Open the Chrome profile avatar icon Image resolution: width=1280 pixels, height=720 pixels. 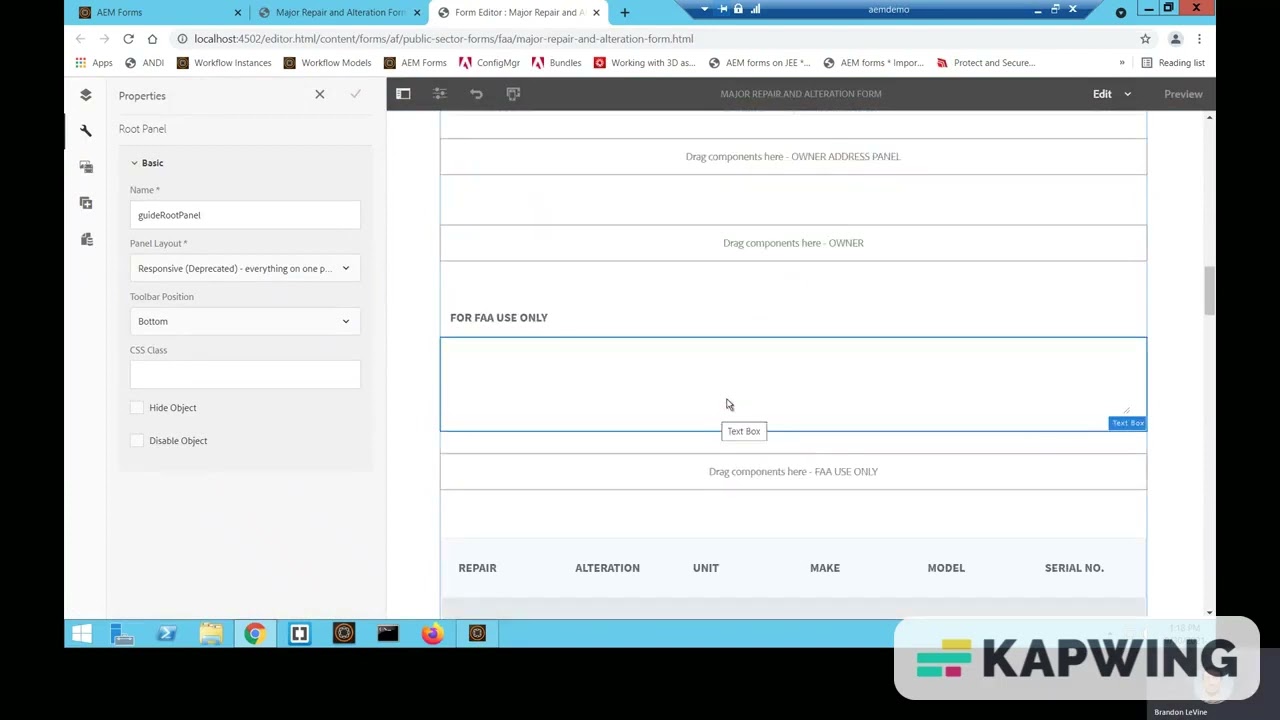coord(1176,38)
